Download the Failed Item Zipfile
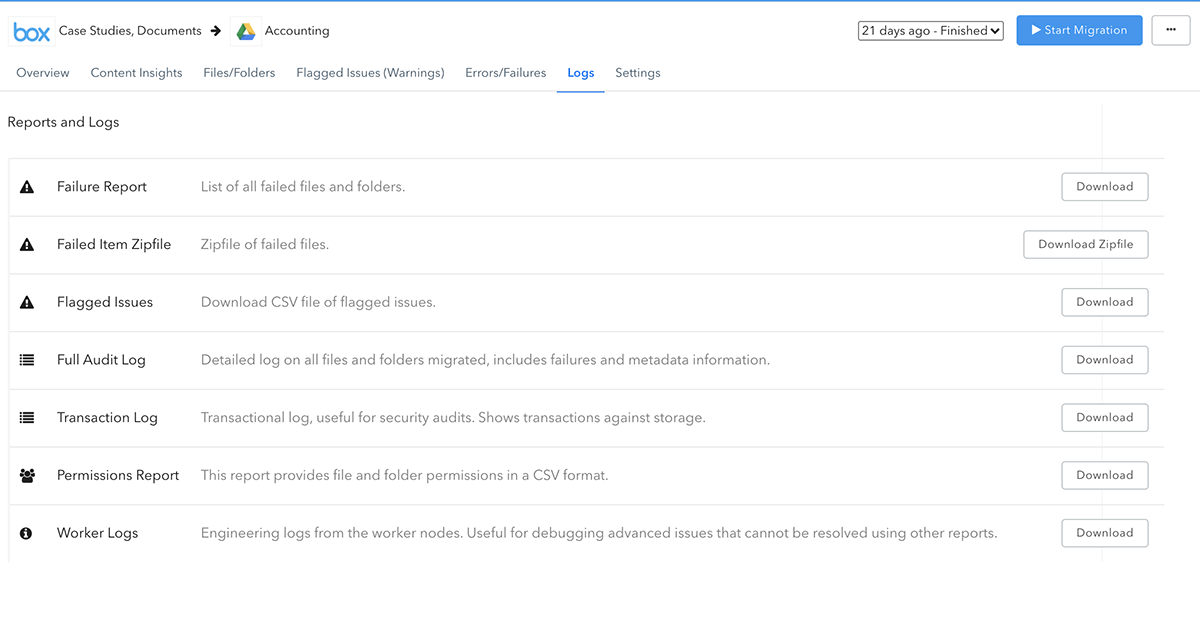 pos(1085,244)
